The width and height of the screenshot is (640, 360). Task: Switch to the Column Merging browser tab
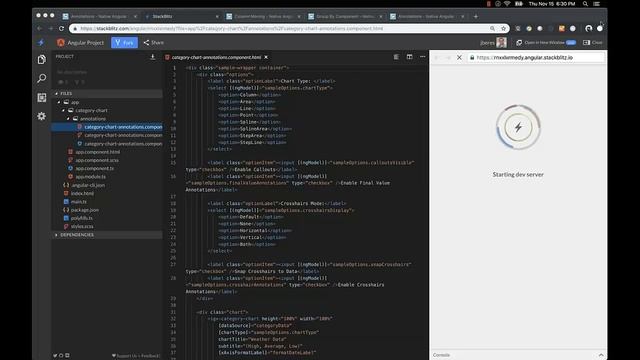coord(264,17)
